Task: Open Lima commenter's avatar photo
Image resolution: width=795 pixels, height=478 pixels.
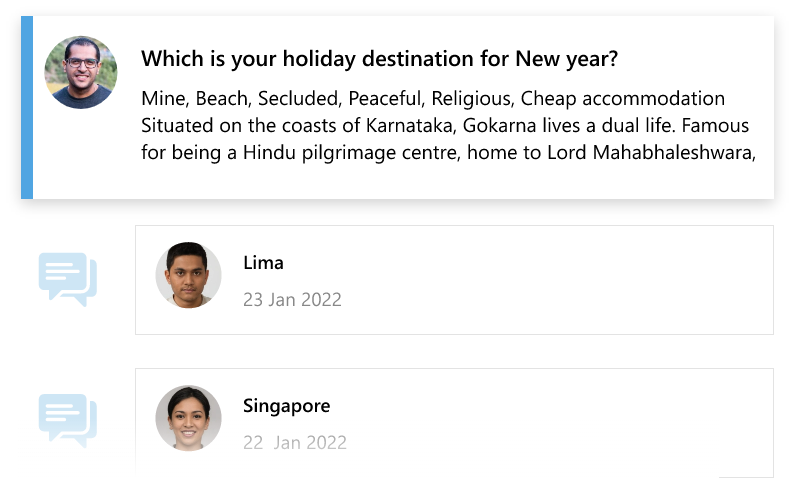Action: coord(188,275)
